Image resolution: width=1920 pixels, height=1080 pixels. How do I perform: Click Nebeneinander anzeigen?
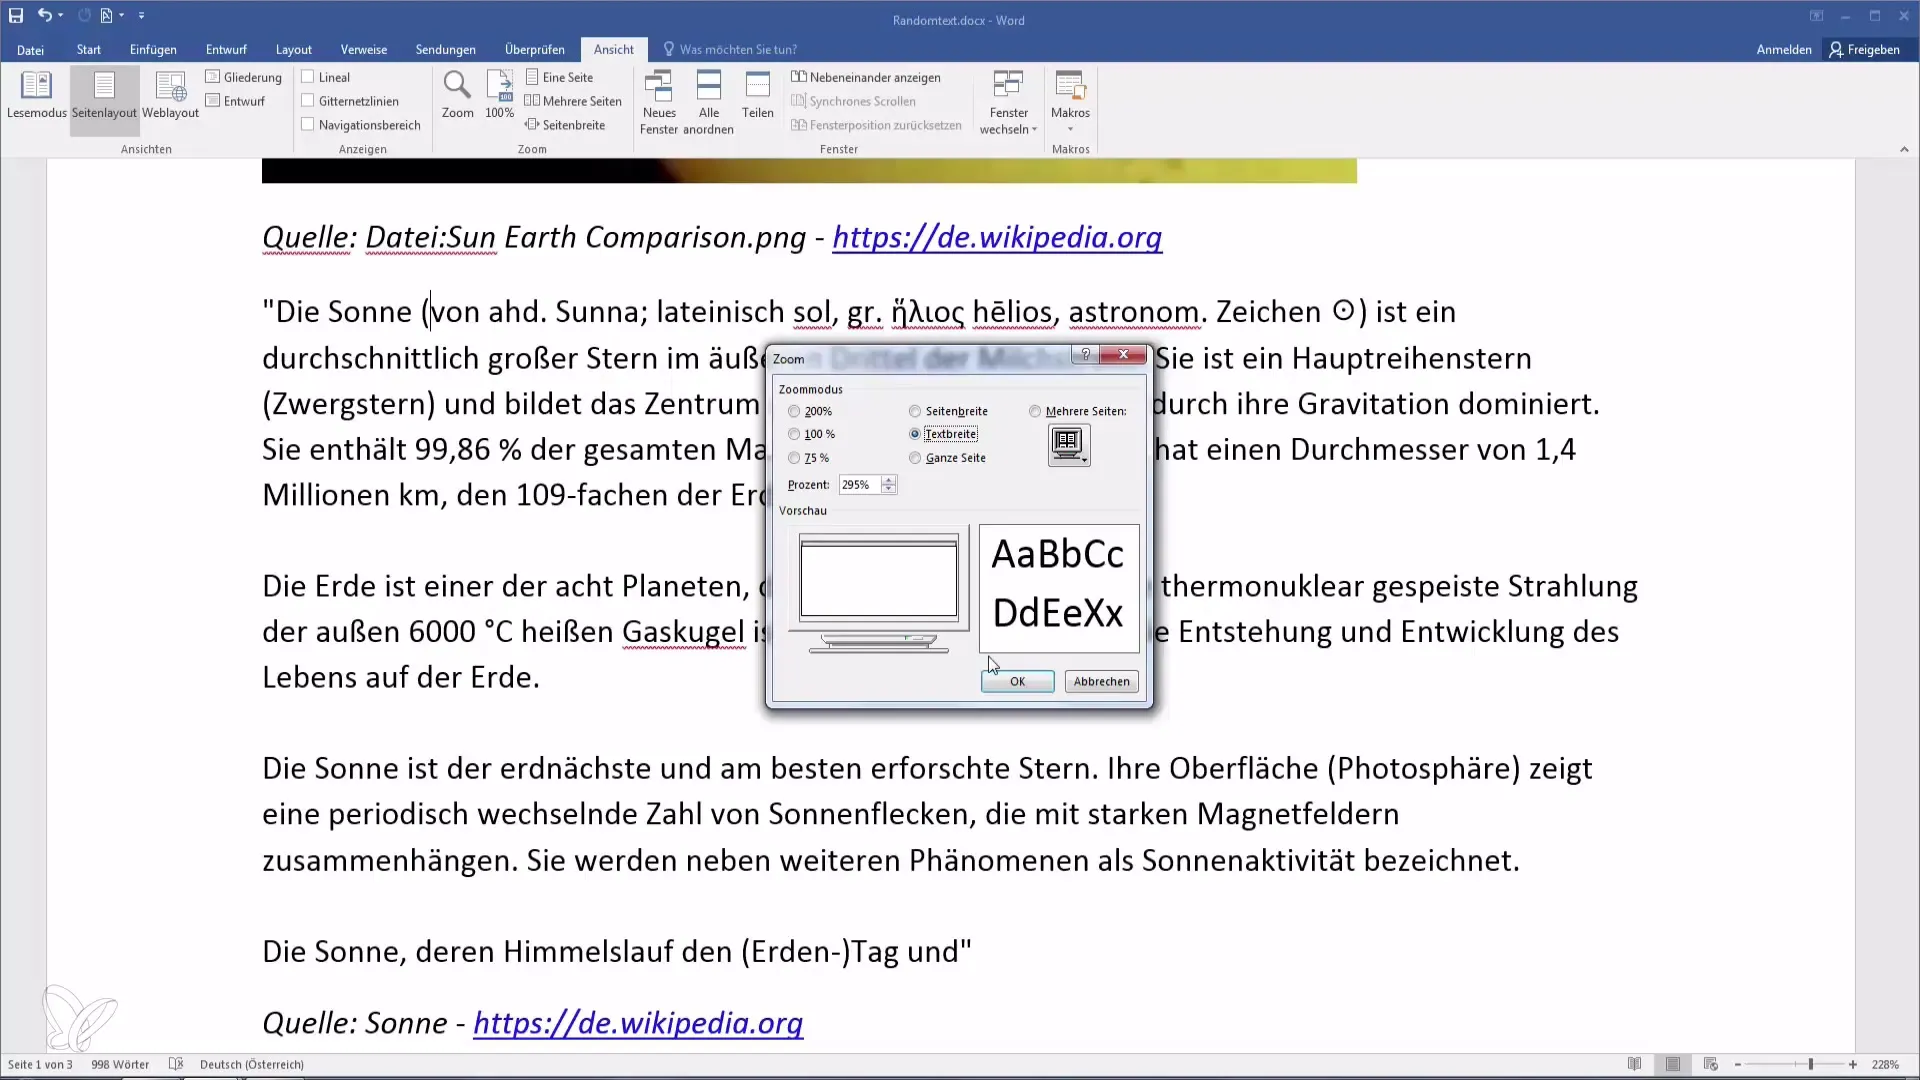point(866,77)
